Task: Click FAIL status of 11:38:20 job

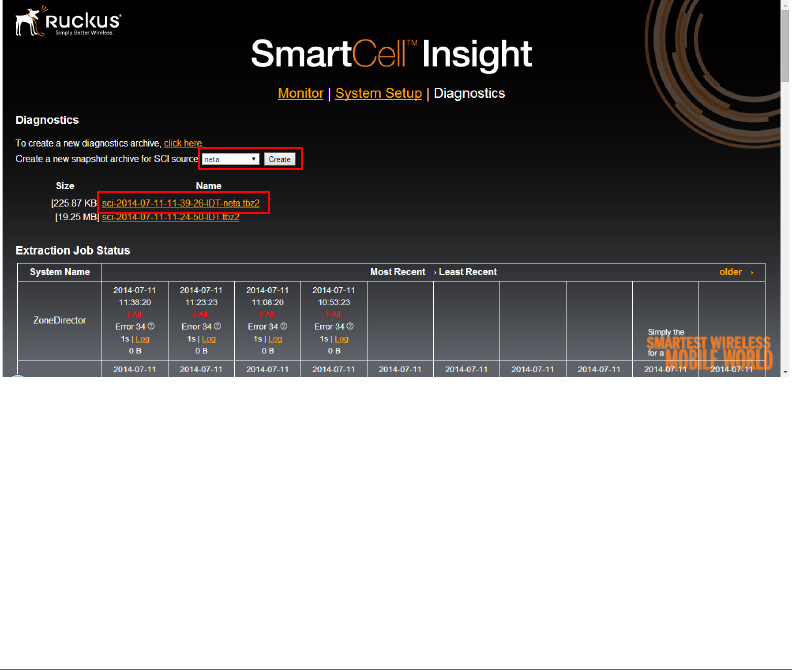Action: 135,315
